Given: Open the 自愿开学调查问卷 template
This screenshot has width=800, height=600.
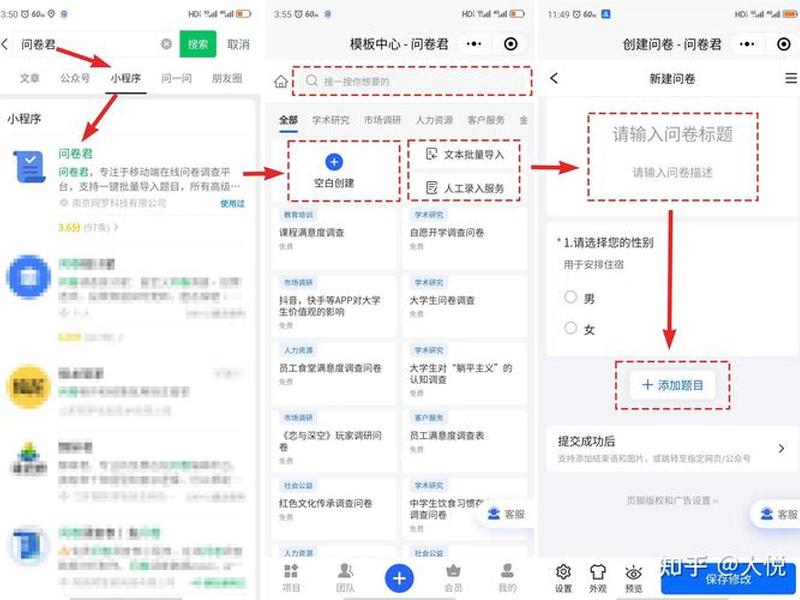Looking at the screenshot, I should [464, 237].
